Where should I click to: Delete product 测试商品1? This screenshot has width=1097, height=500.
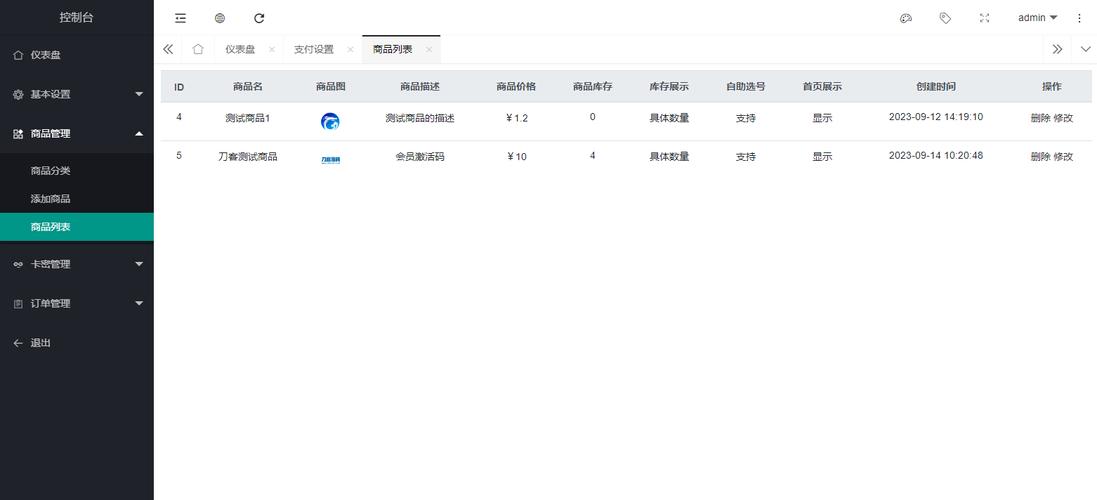point(1040,118)
